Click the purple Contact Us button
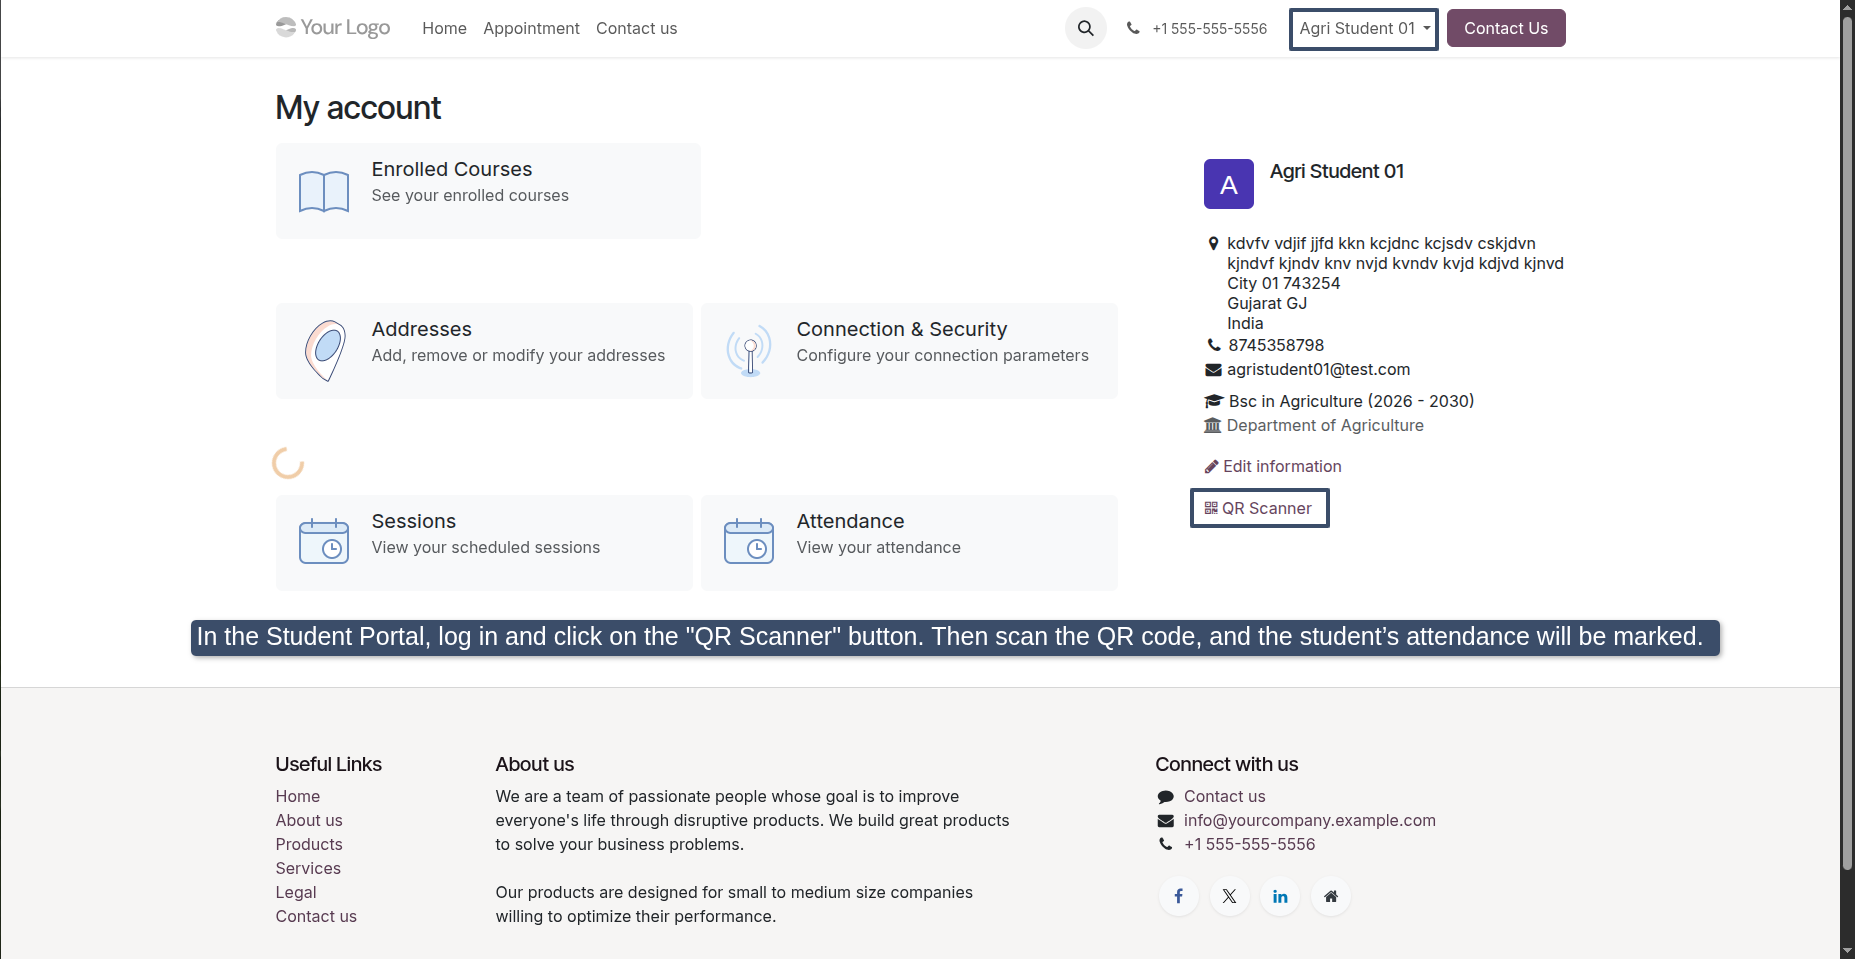1855x961 pixels. tap(1506, 28)
